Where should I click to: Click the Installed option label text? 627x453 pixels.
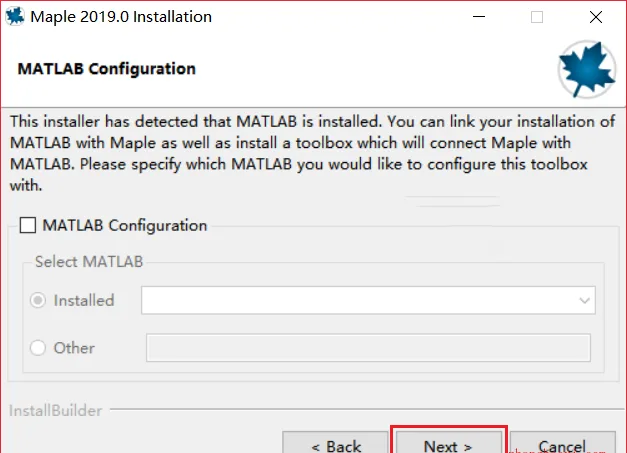pos(84,300)
